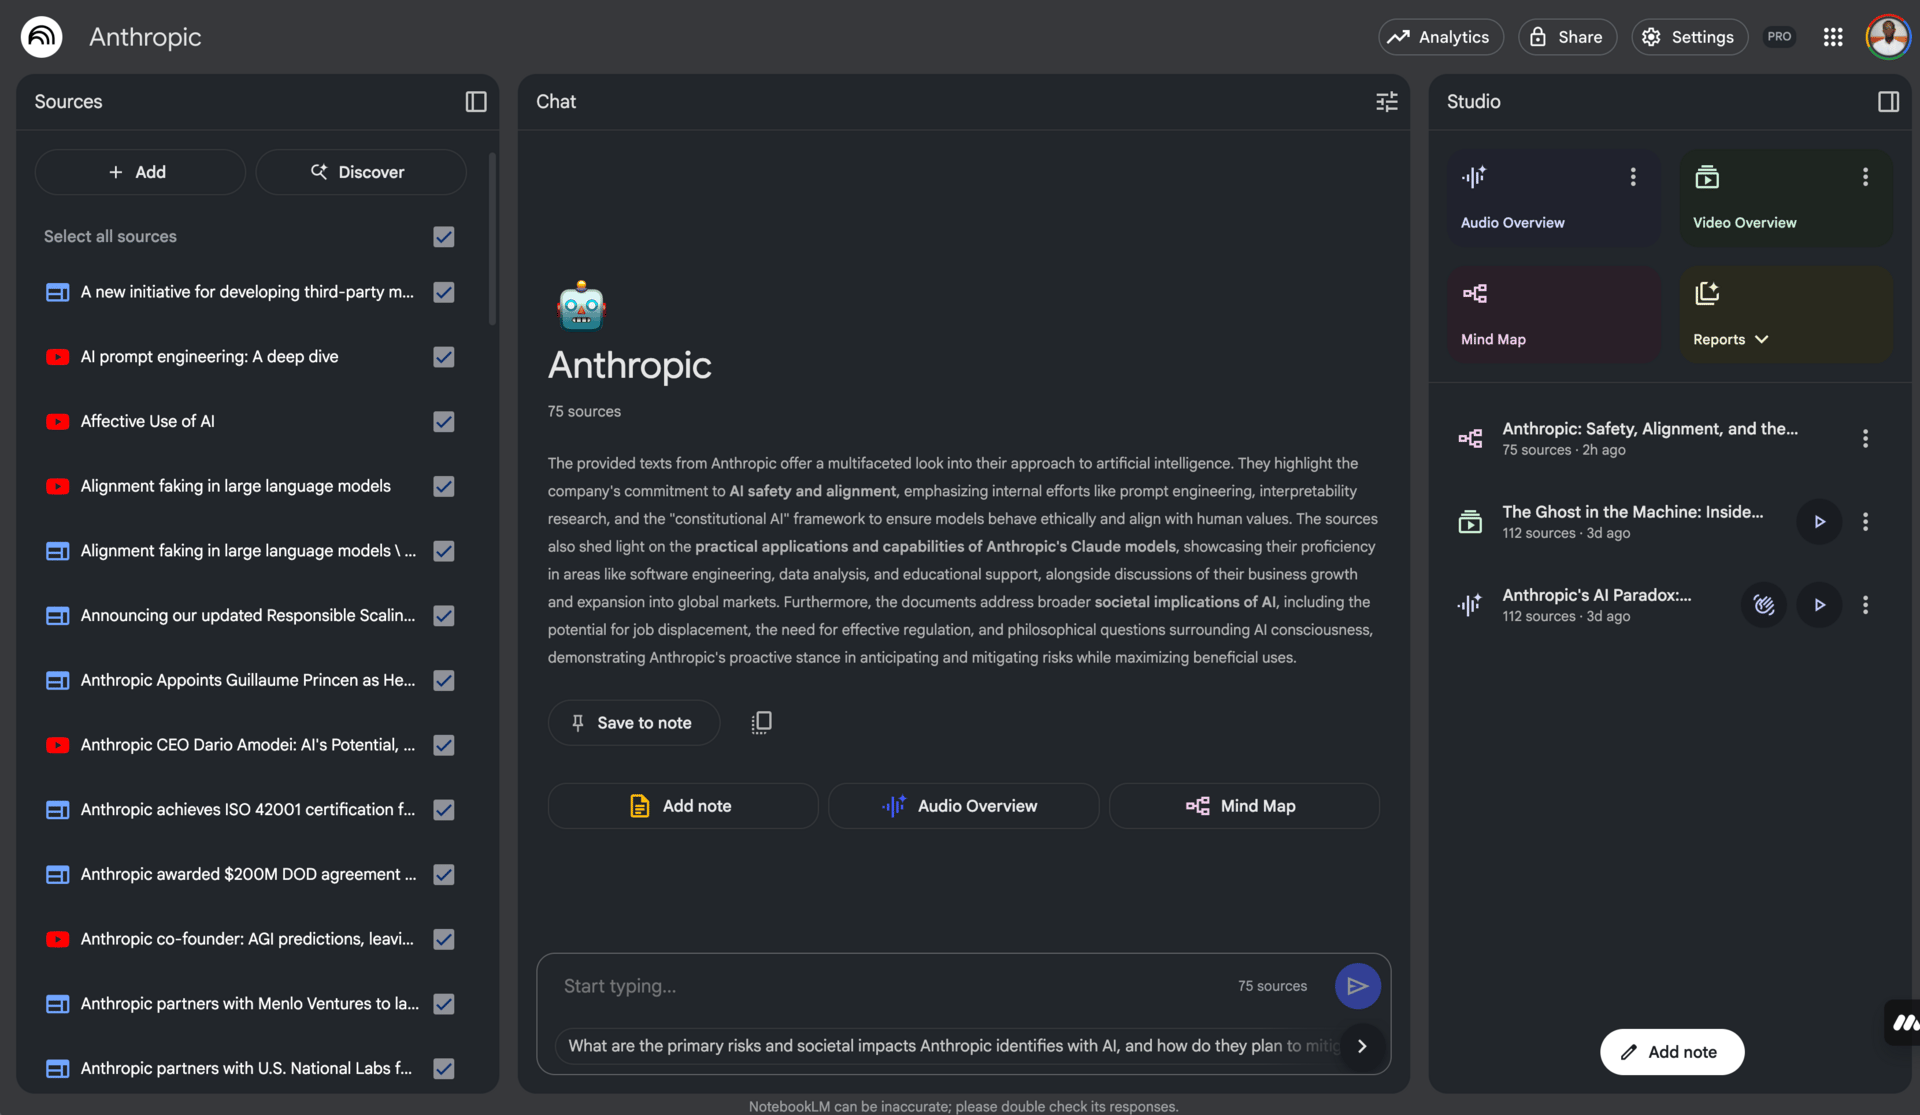
Task: Uncheck Affective Use of AI source
Action: (444, 422)
